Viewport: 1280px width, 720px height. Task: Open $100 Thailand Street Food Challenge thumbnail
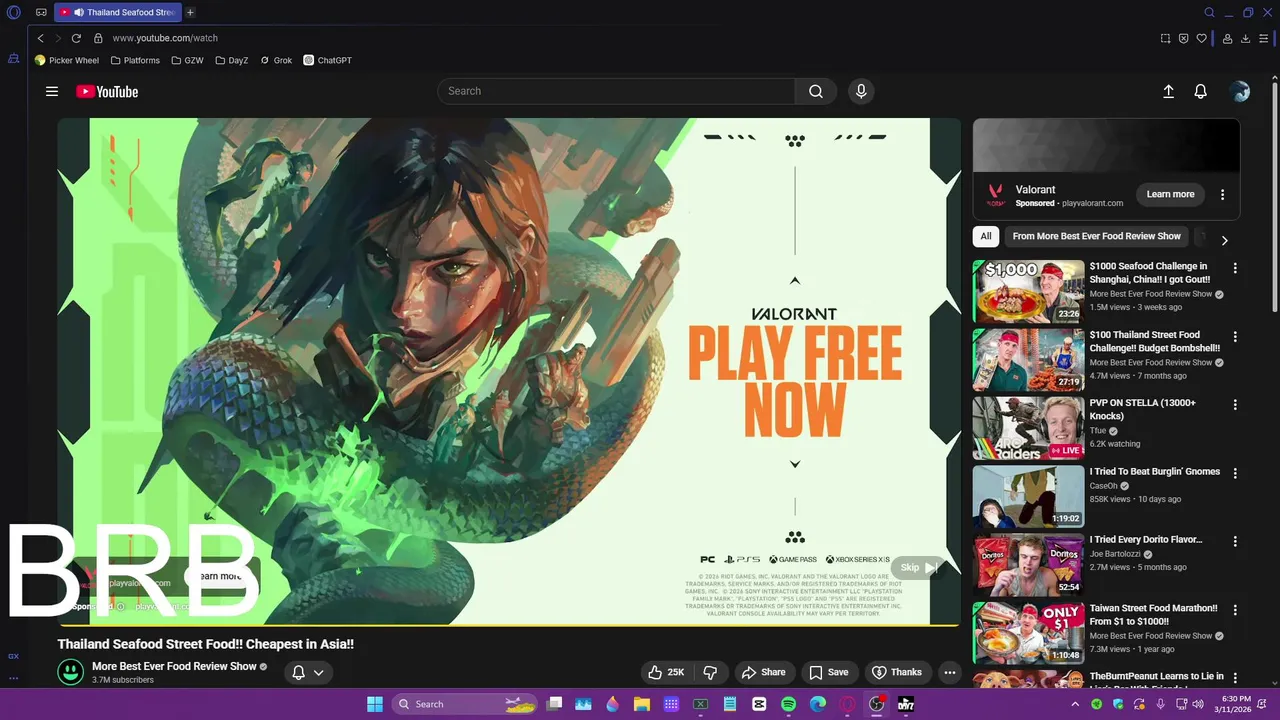coord(1028,359)
